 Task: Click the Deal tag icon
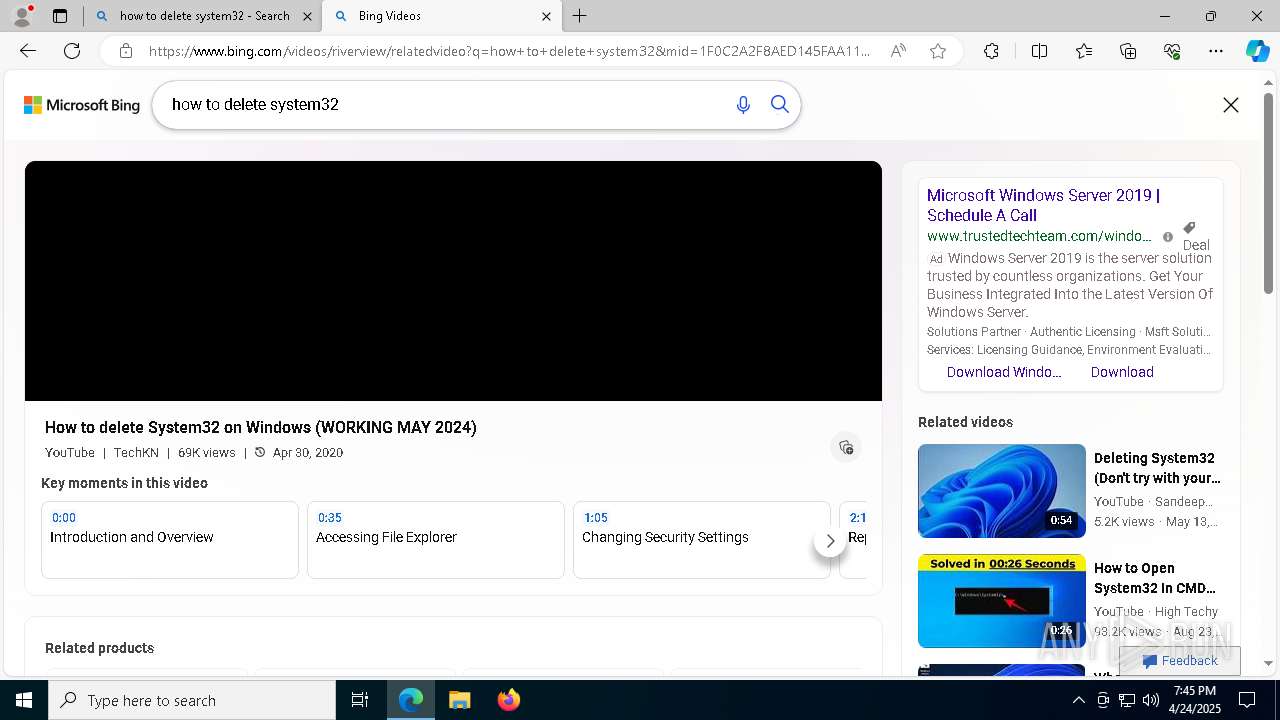tap(1190, 228)
